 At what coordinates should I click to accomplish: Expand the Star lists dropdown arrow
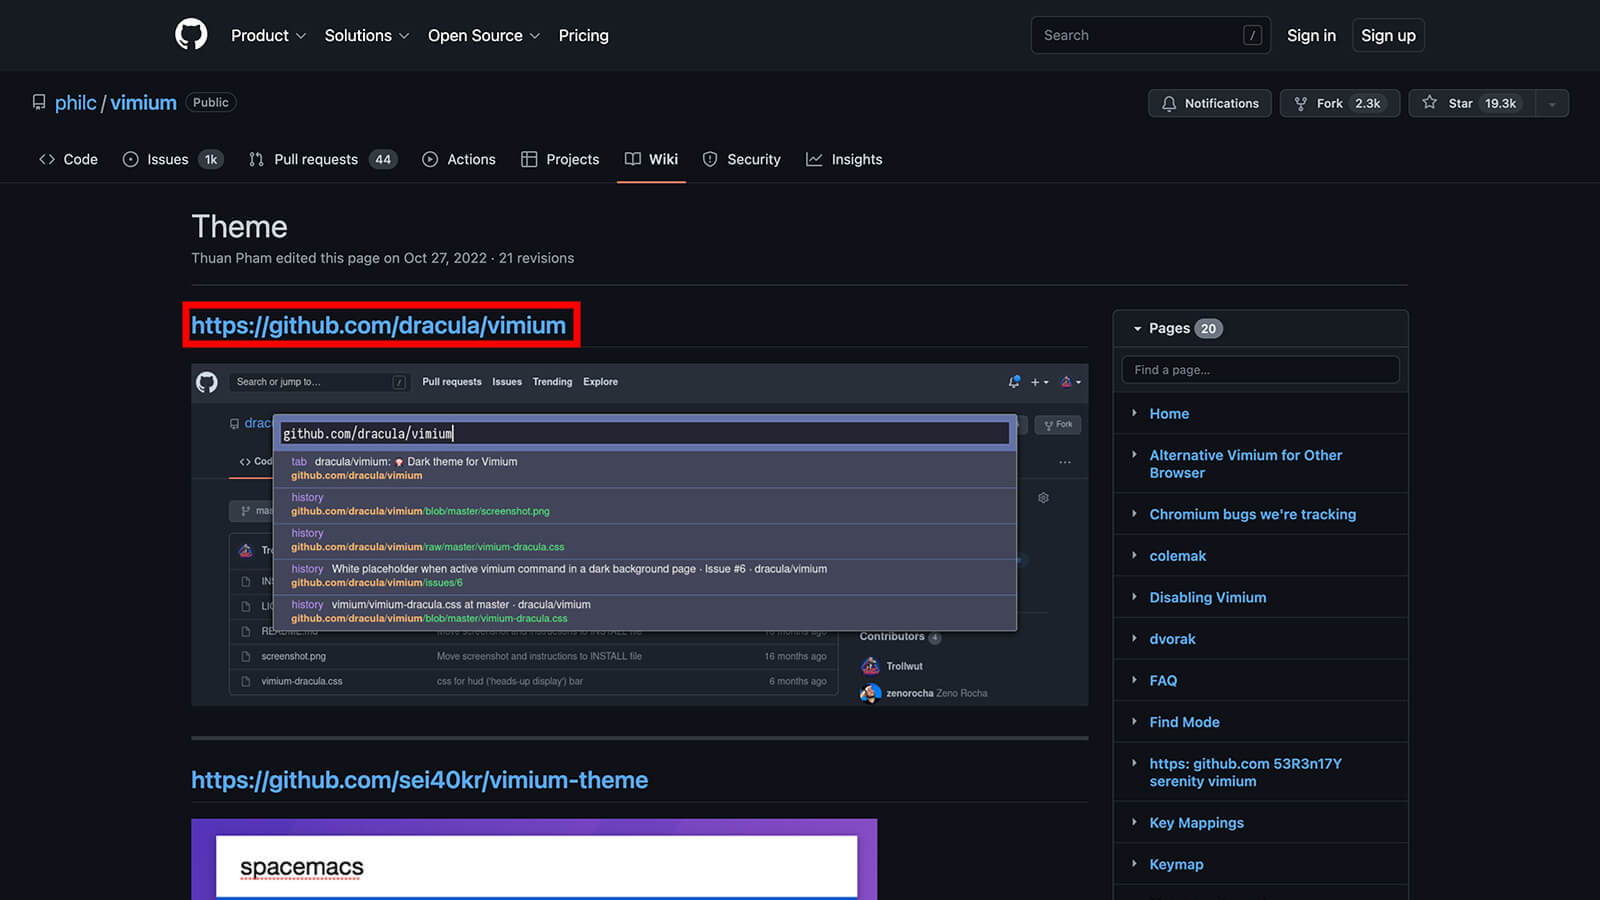(1552, 103)
